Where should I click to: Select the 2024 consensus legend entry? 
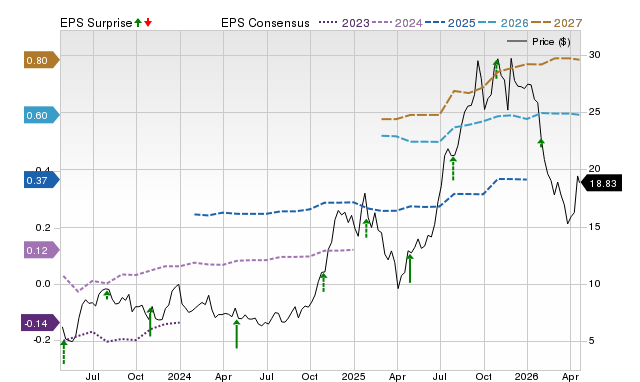tap(397, 23)
